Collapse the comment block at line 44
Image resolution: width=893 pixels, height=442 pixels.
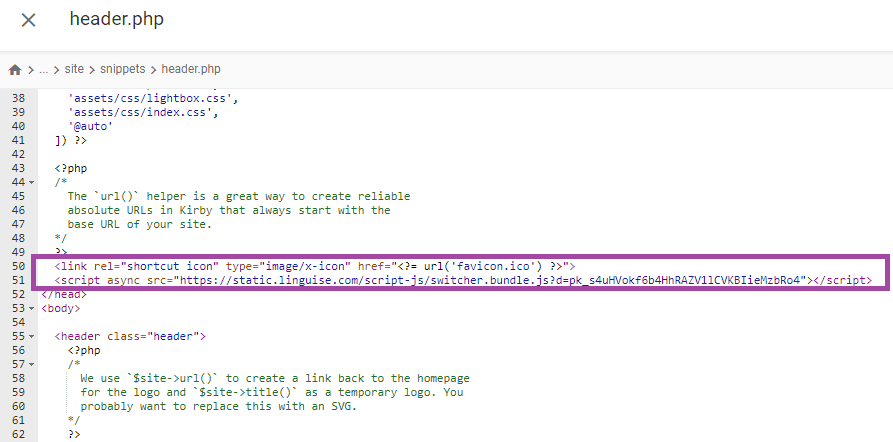click(x=31, y=182)
